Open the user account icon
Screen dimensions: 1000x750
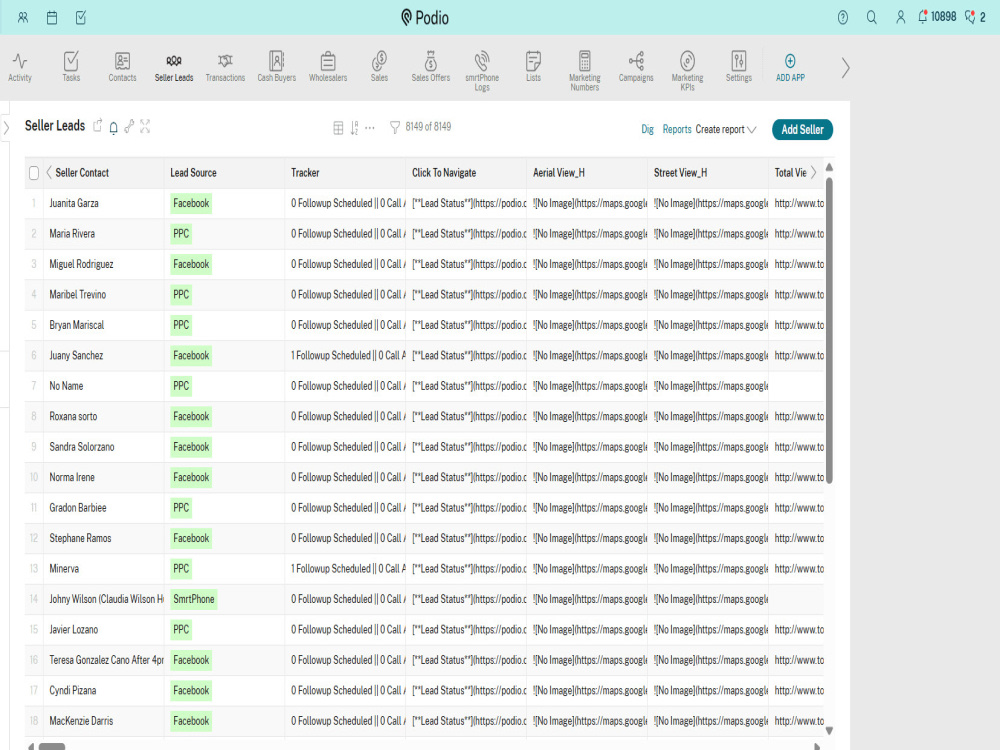click(901, 18)
